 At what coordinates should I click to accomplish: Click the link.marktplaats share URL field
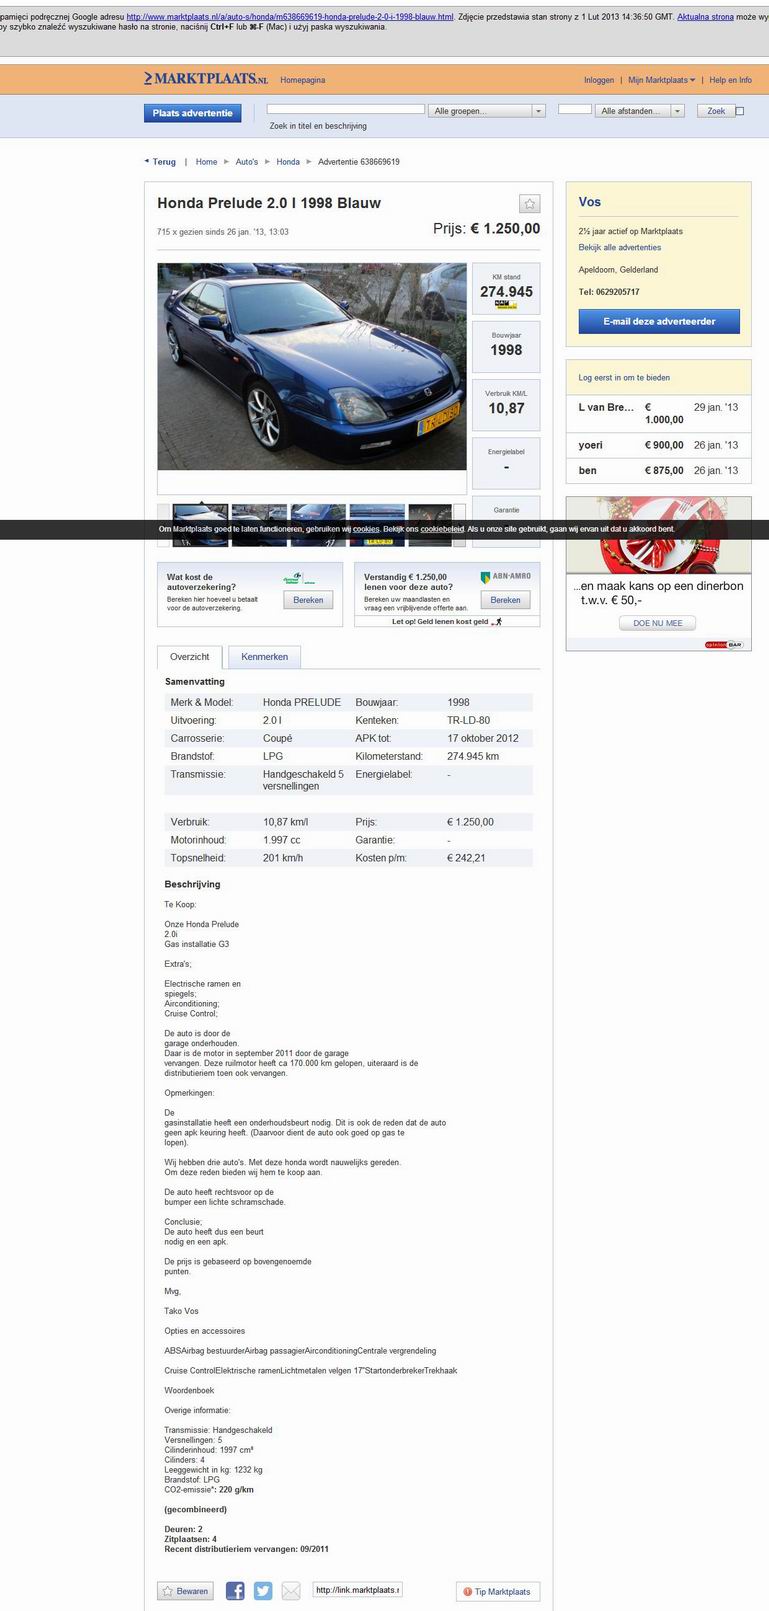[357, 1590]
